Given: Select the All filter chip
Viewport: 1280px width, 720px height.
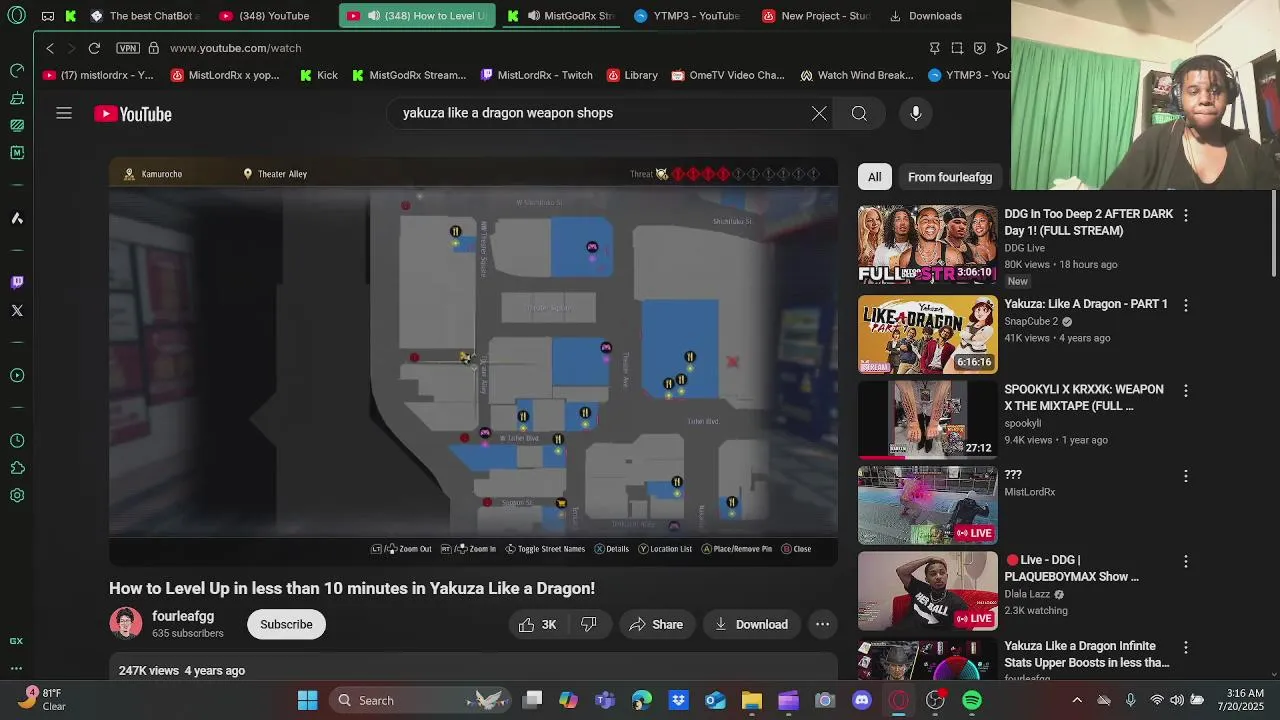Looking at the screenshot, I should 875,177.
